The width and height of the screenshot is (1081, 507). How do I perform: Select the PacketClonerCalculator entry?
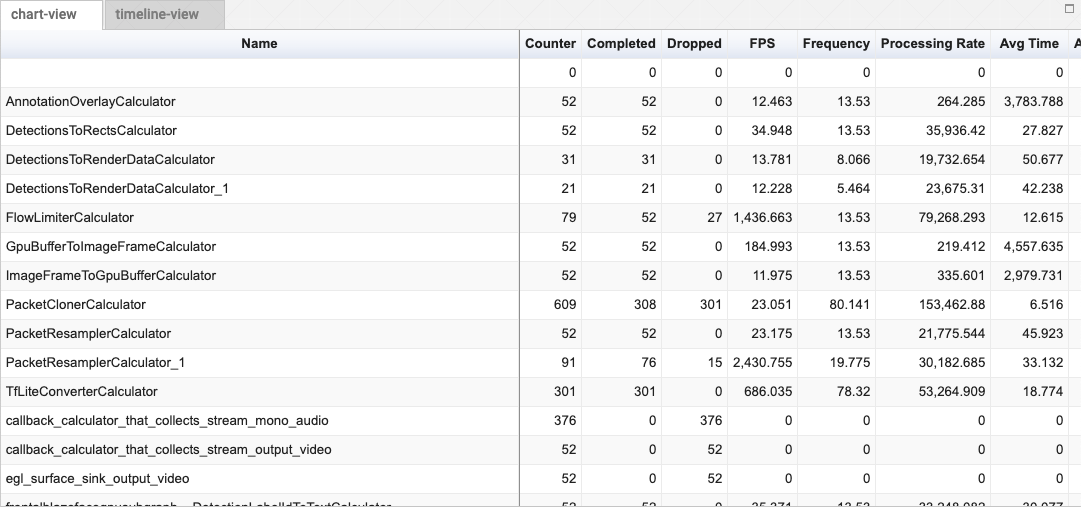click(x=76, y=304)
